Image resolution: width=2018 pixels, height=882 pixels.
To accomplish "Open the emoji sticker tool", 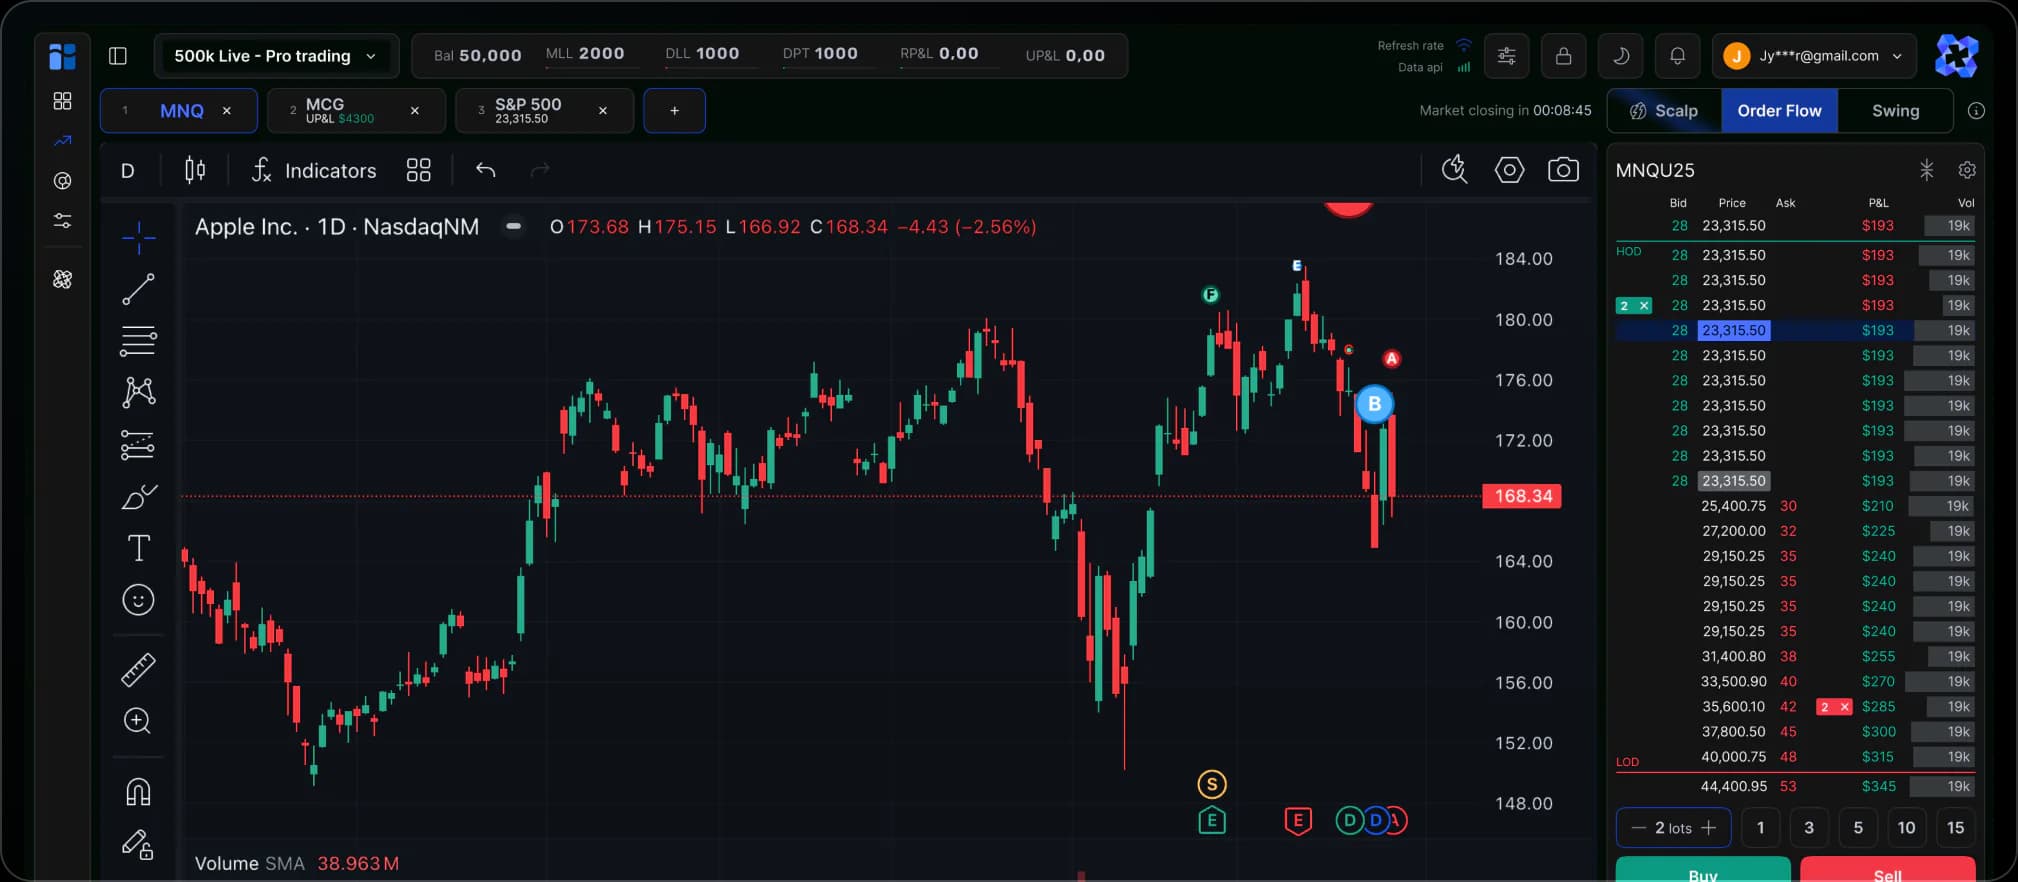I will coord(138,600).
